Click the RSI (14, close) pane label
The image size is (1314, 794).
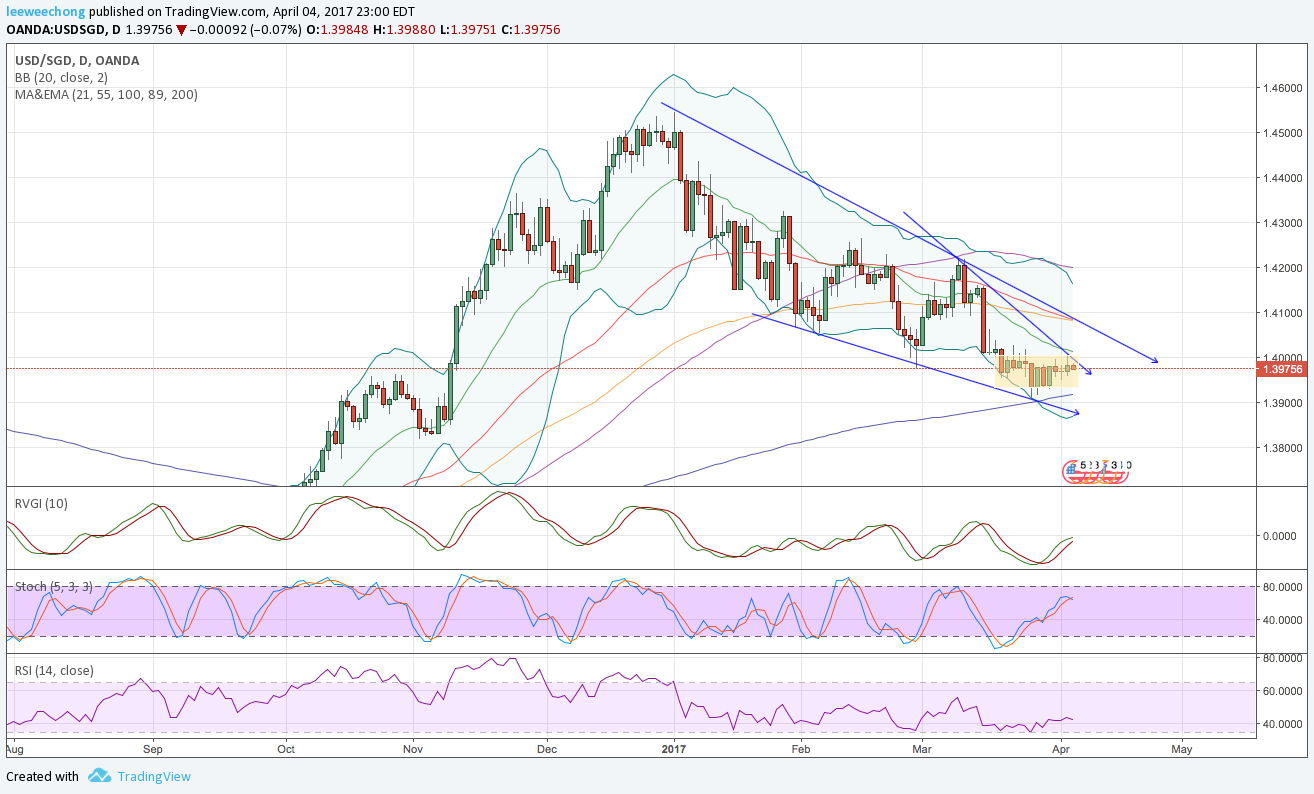(53, 670)
